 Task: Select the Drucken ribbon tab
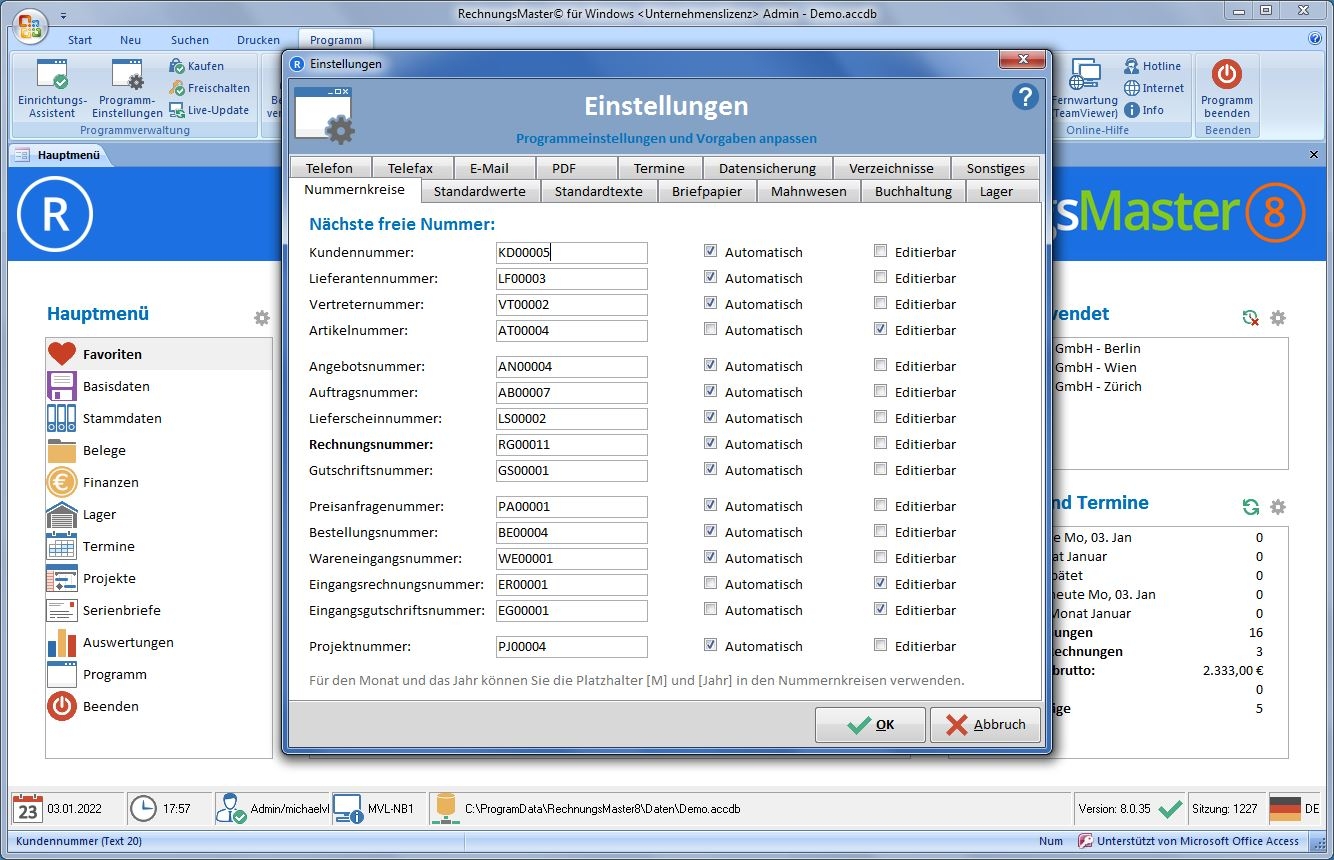pyautogui.click(x=258, y=40)
